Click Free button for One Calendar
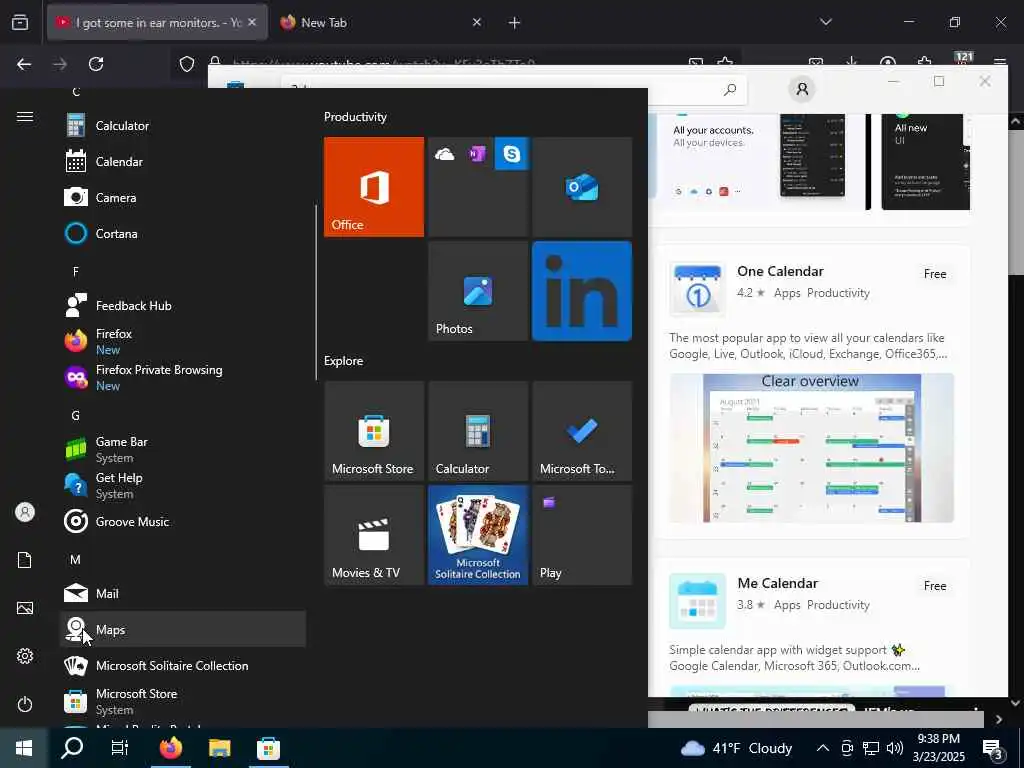Image resolution: width=1024 pixels, height=768 pixels. 935,274
